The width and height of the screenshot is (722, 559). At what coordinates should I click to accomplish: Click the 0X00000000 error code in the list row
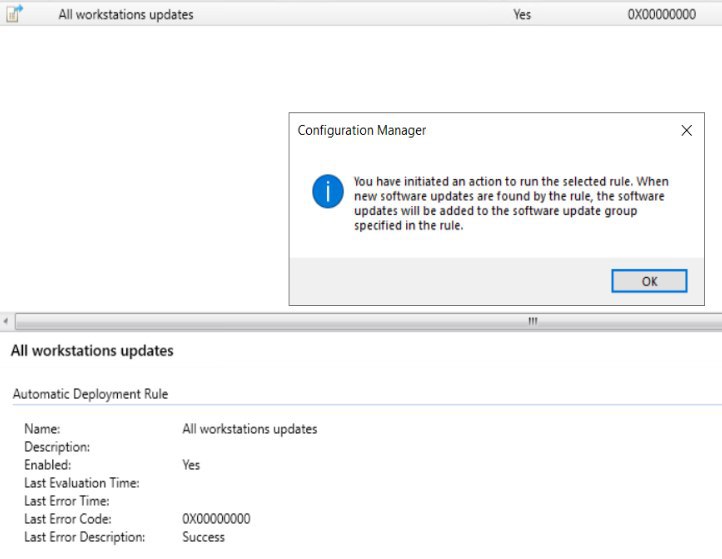(x=662, y=14)
